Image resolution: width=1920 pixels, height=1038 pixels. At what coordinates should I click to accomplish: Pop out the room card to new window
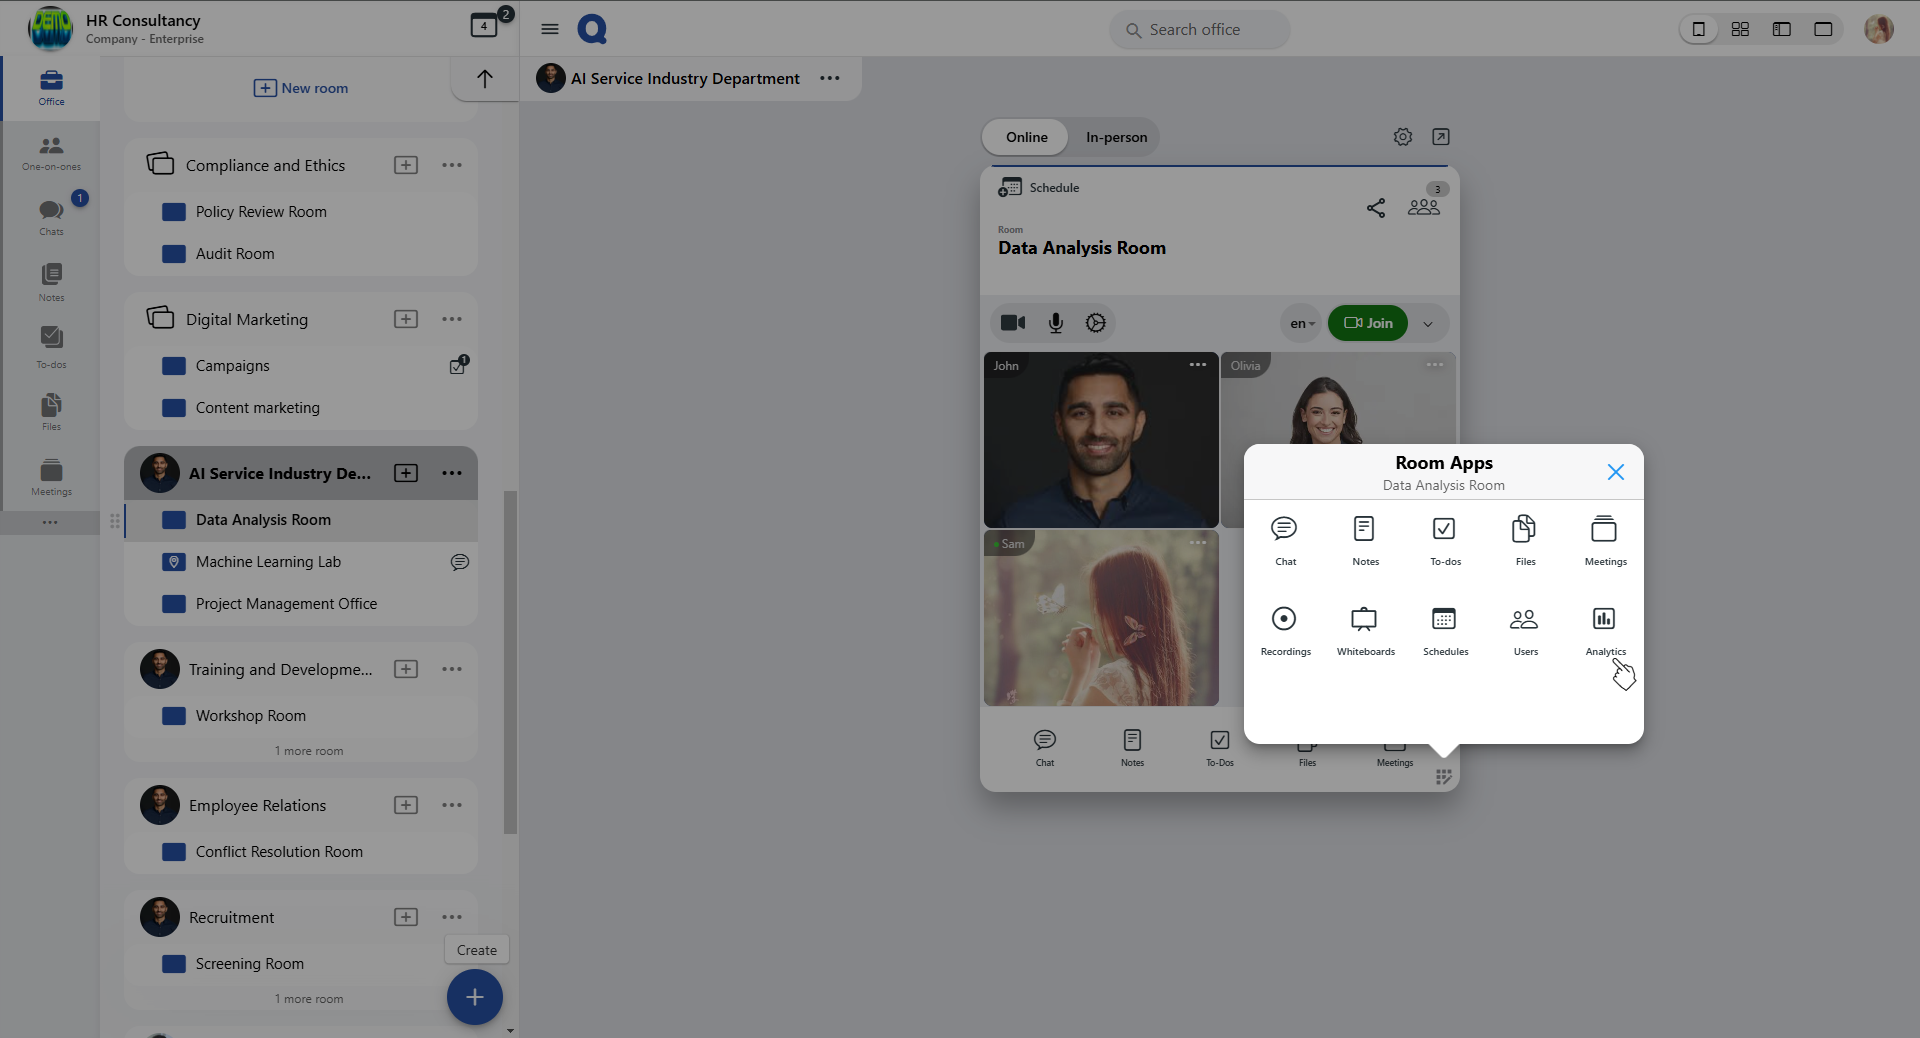pyautogui.click(x=1441, y=137)
